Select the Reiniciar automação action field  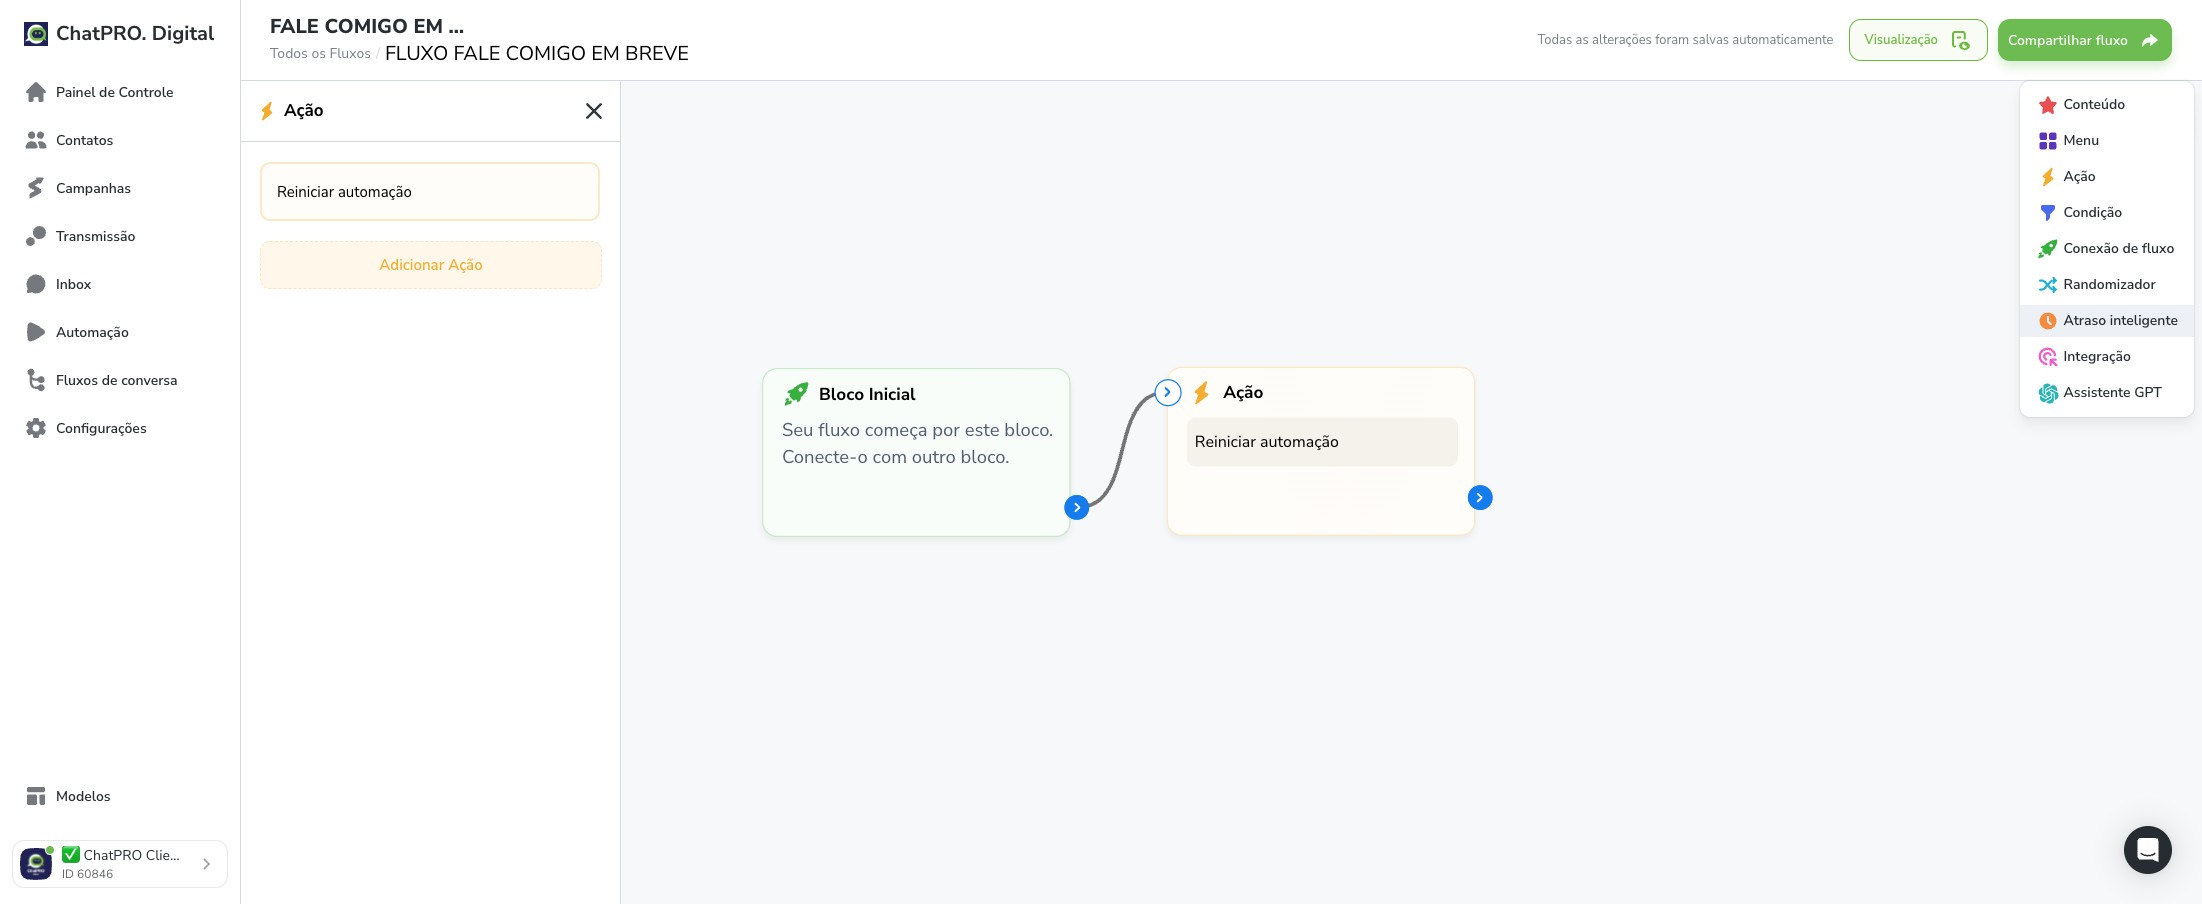click(x=430, y=192)
